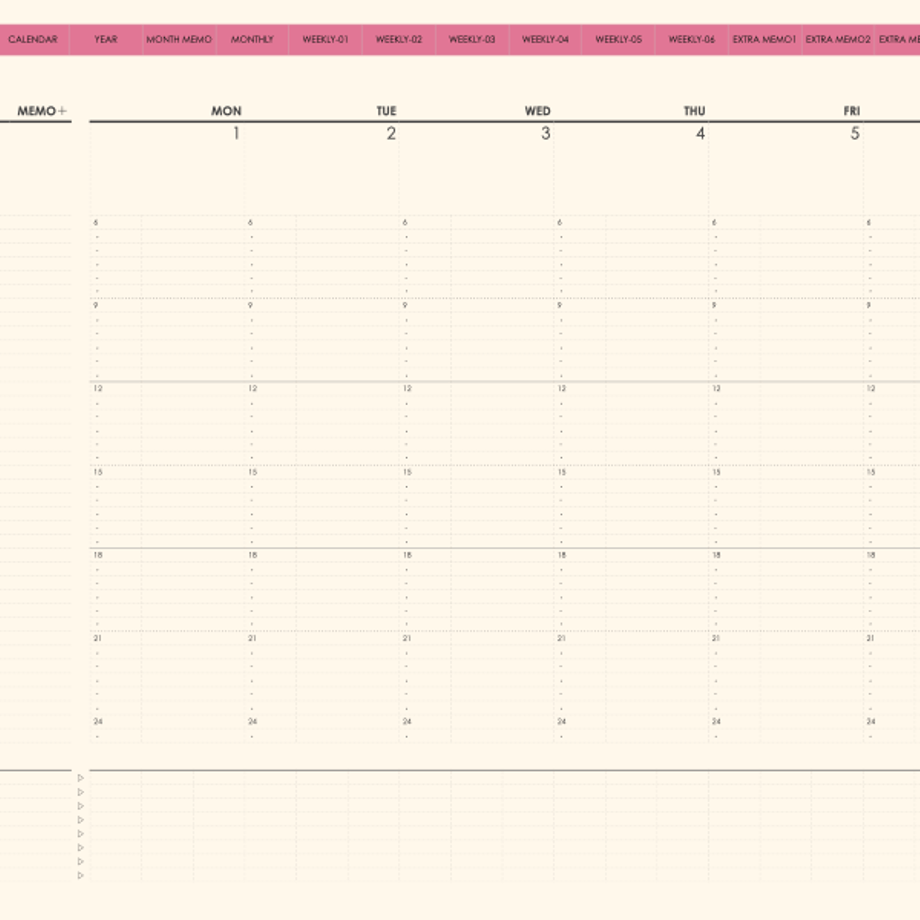
Task: Click the MON day header
Action: pos(226,111)
